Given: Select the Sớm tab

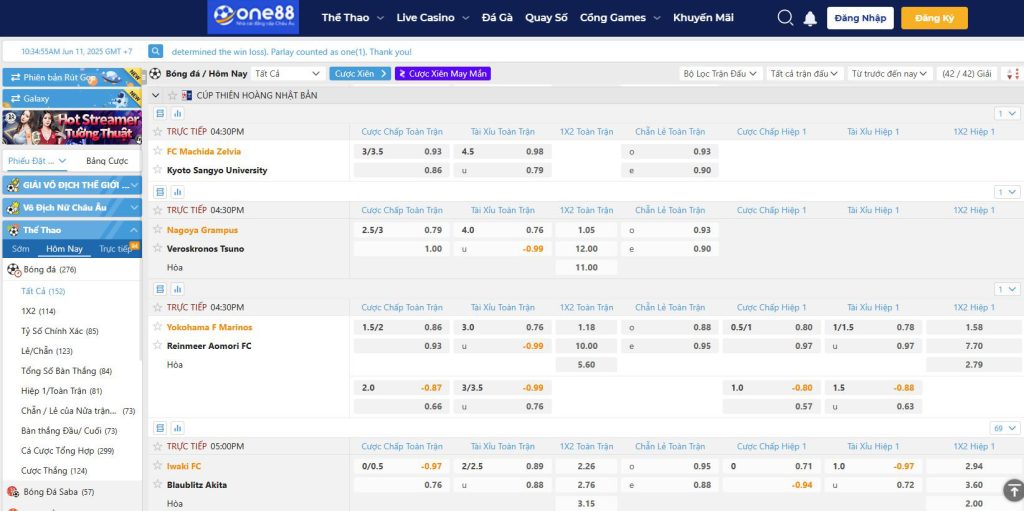Looking at the screenshot, I should click(20, 249).
